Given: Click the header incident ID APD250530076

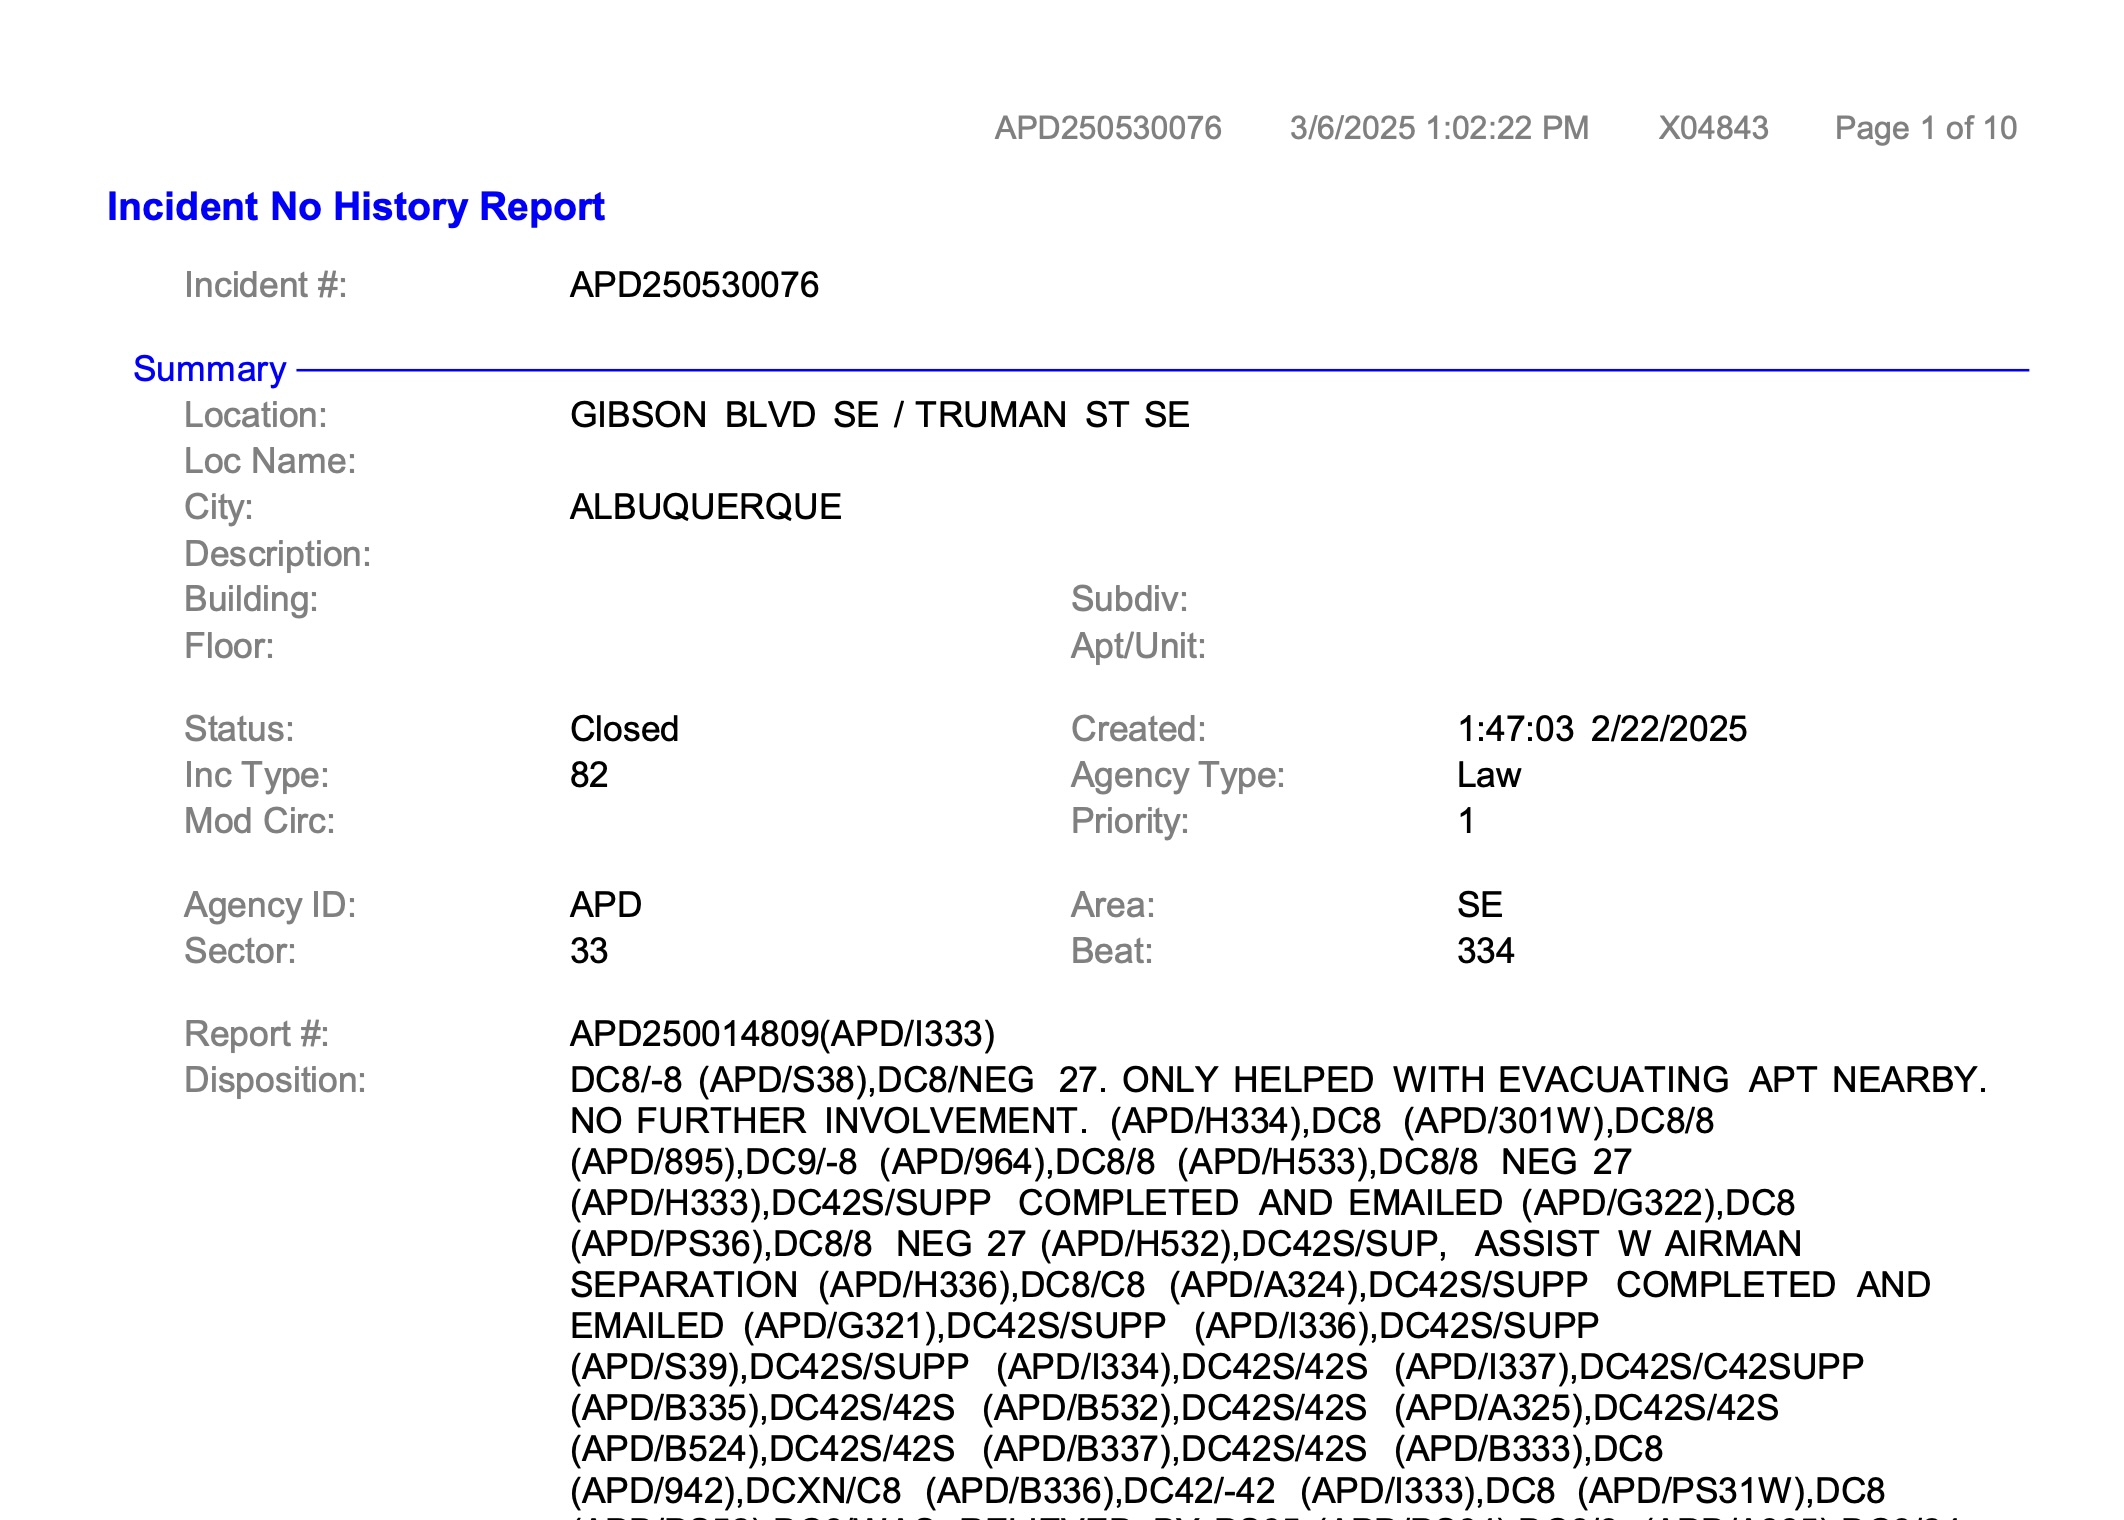Looking at the screenshot, I should pos(1107,128).
